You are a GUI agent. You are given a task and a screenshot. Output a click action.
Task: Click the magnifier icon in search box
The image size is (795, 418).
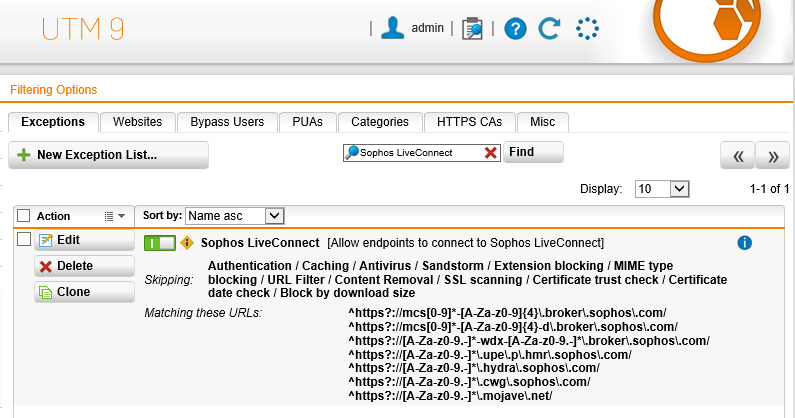pos(351,153)
